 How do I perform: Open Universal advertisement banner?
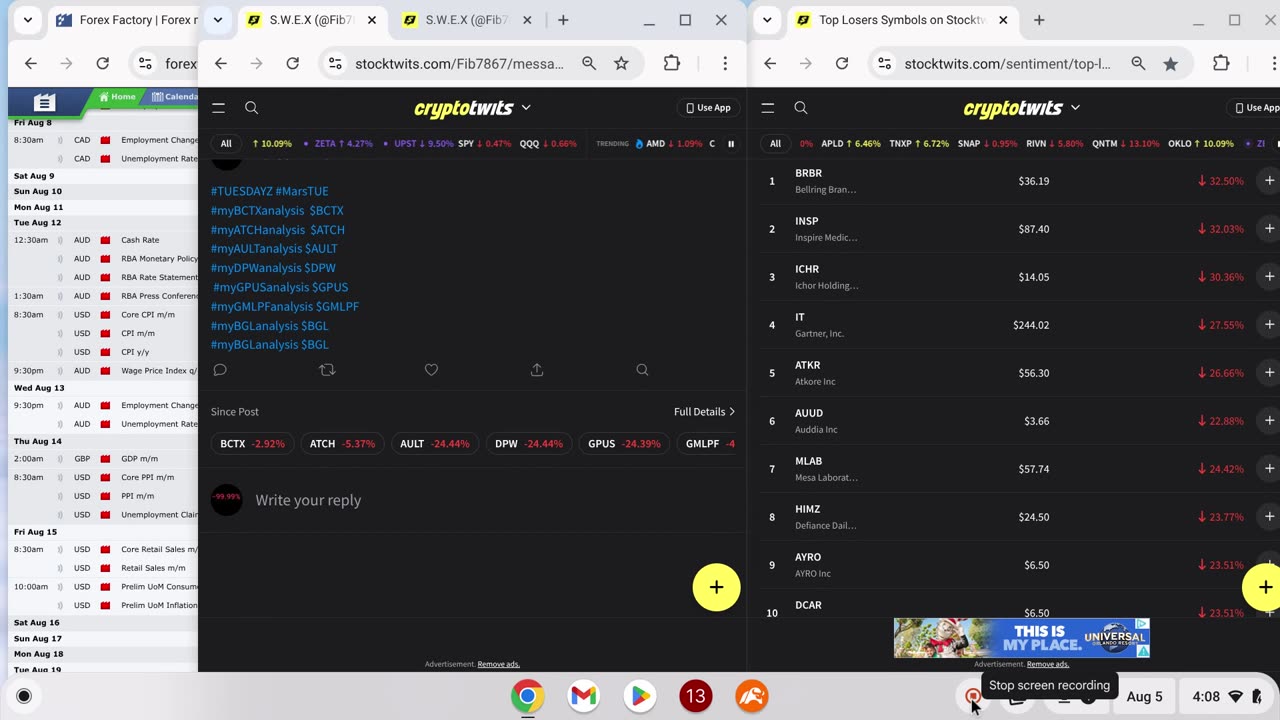click(1021, 638)
